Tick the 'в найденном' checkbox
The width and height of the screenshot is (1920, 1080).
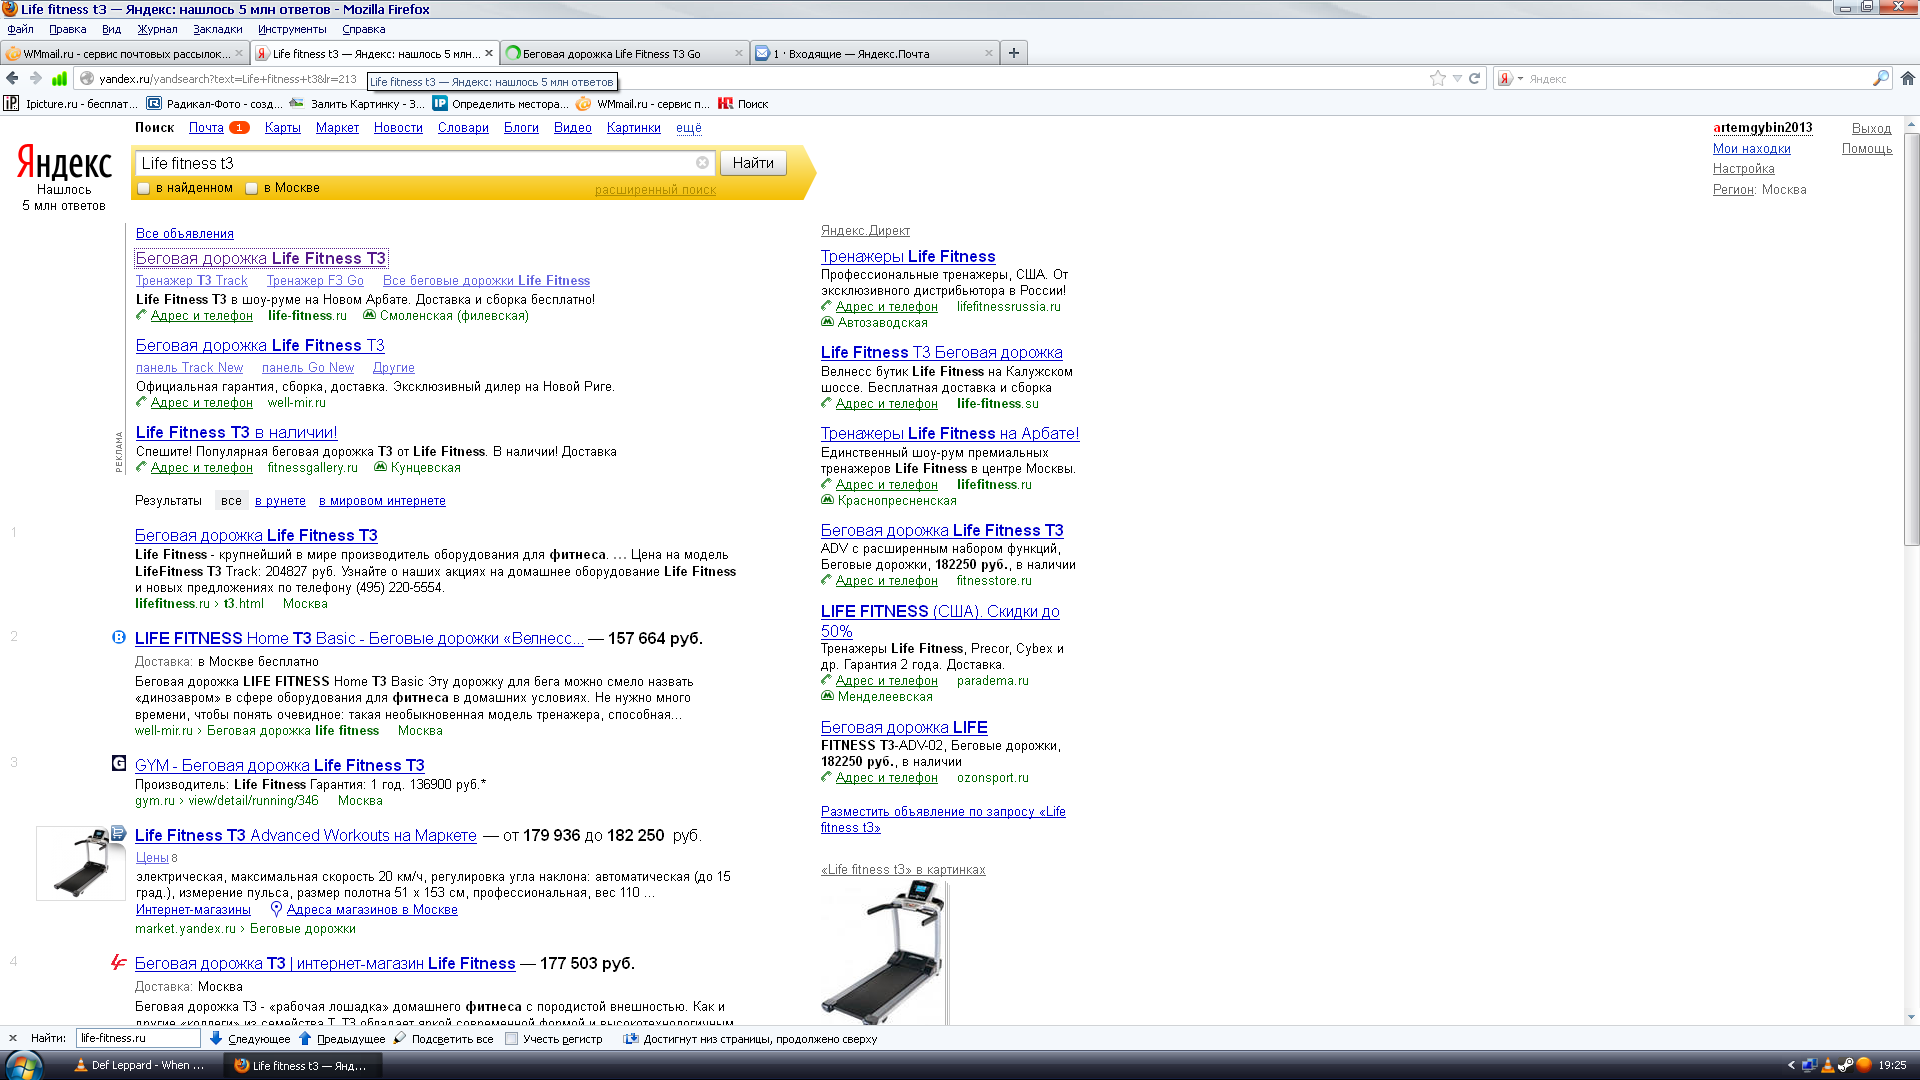143,188
